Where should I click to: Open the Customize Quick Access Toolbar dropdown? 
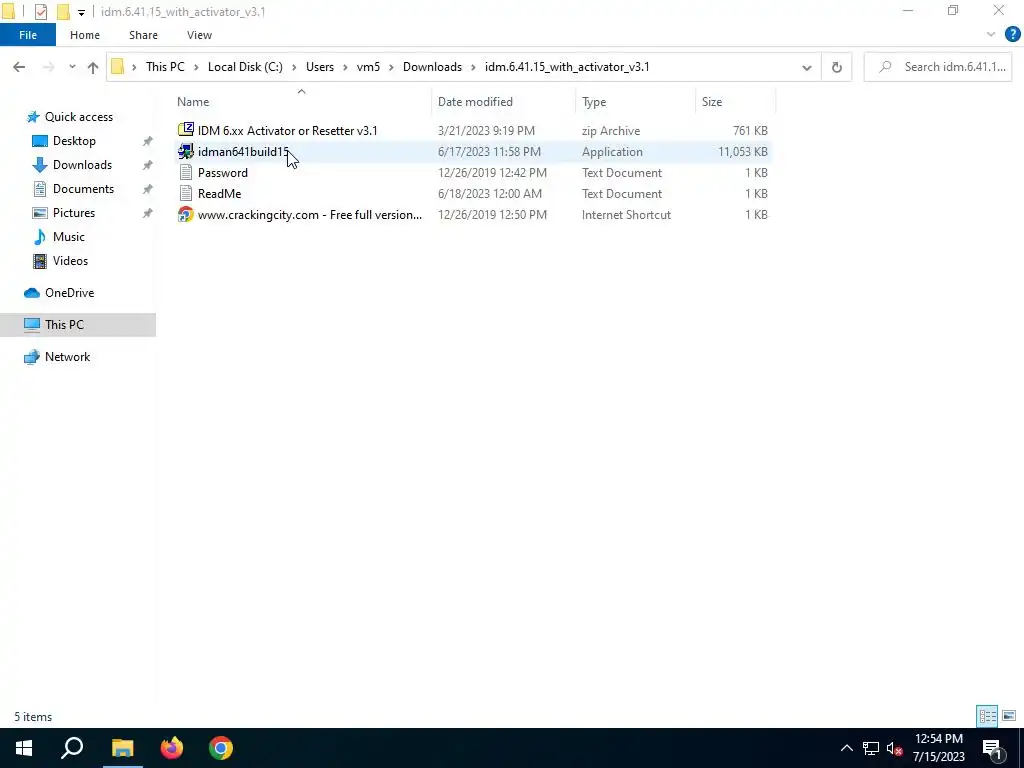[x=81, y=12]
